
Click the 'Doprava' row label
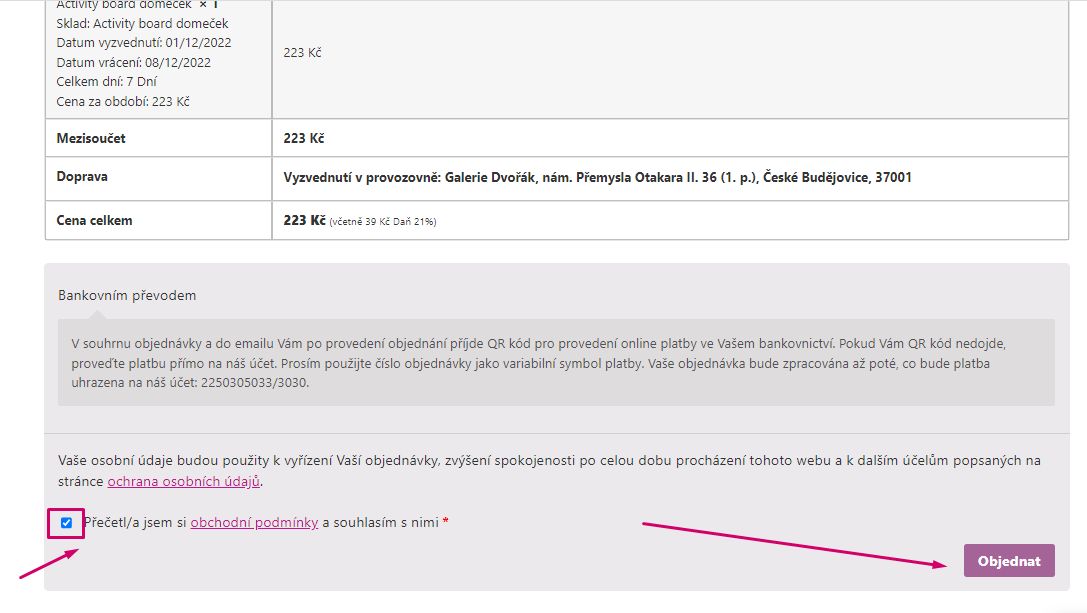coord(82,176)
